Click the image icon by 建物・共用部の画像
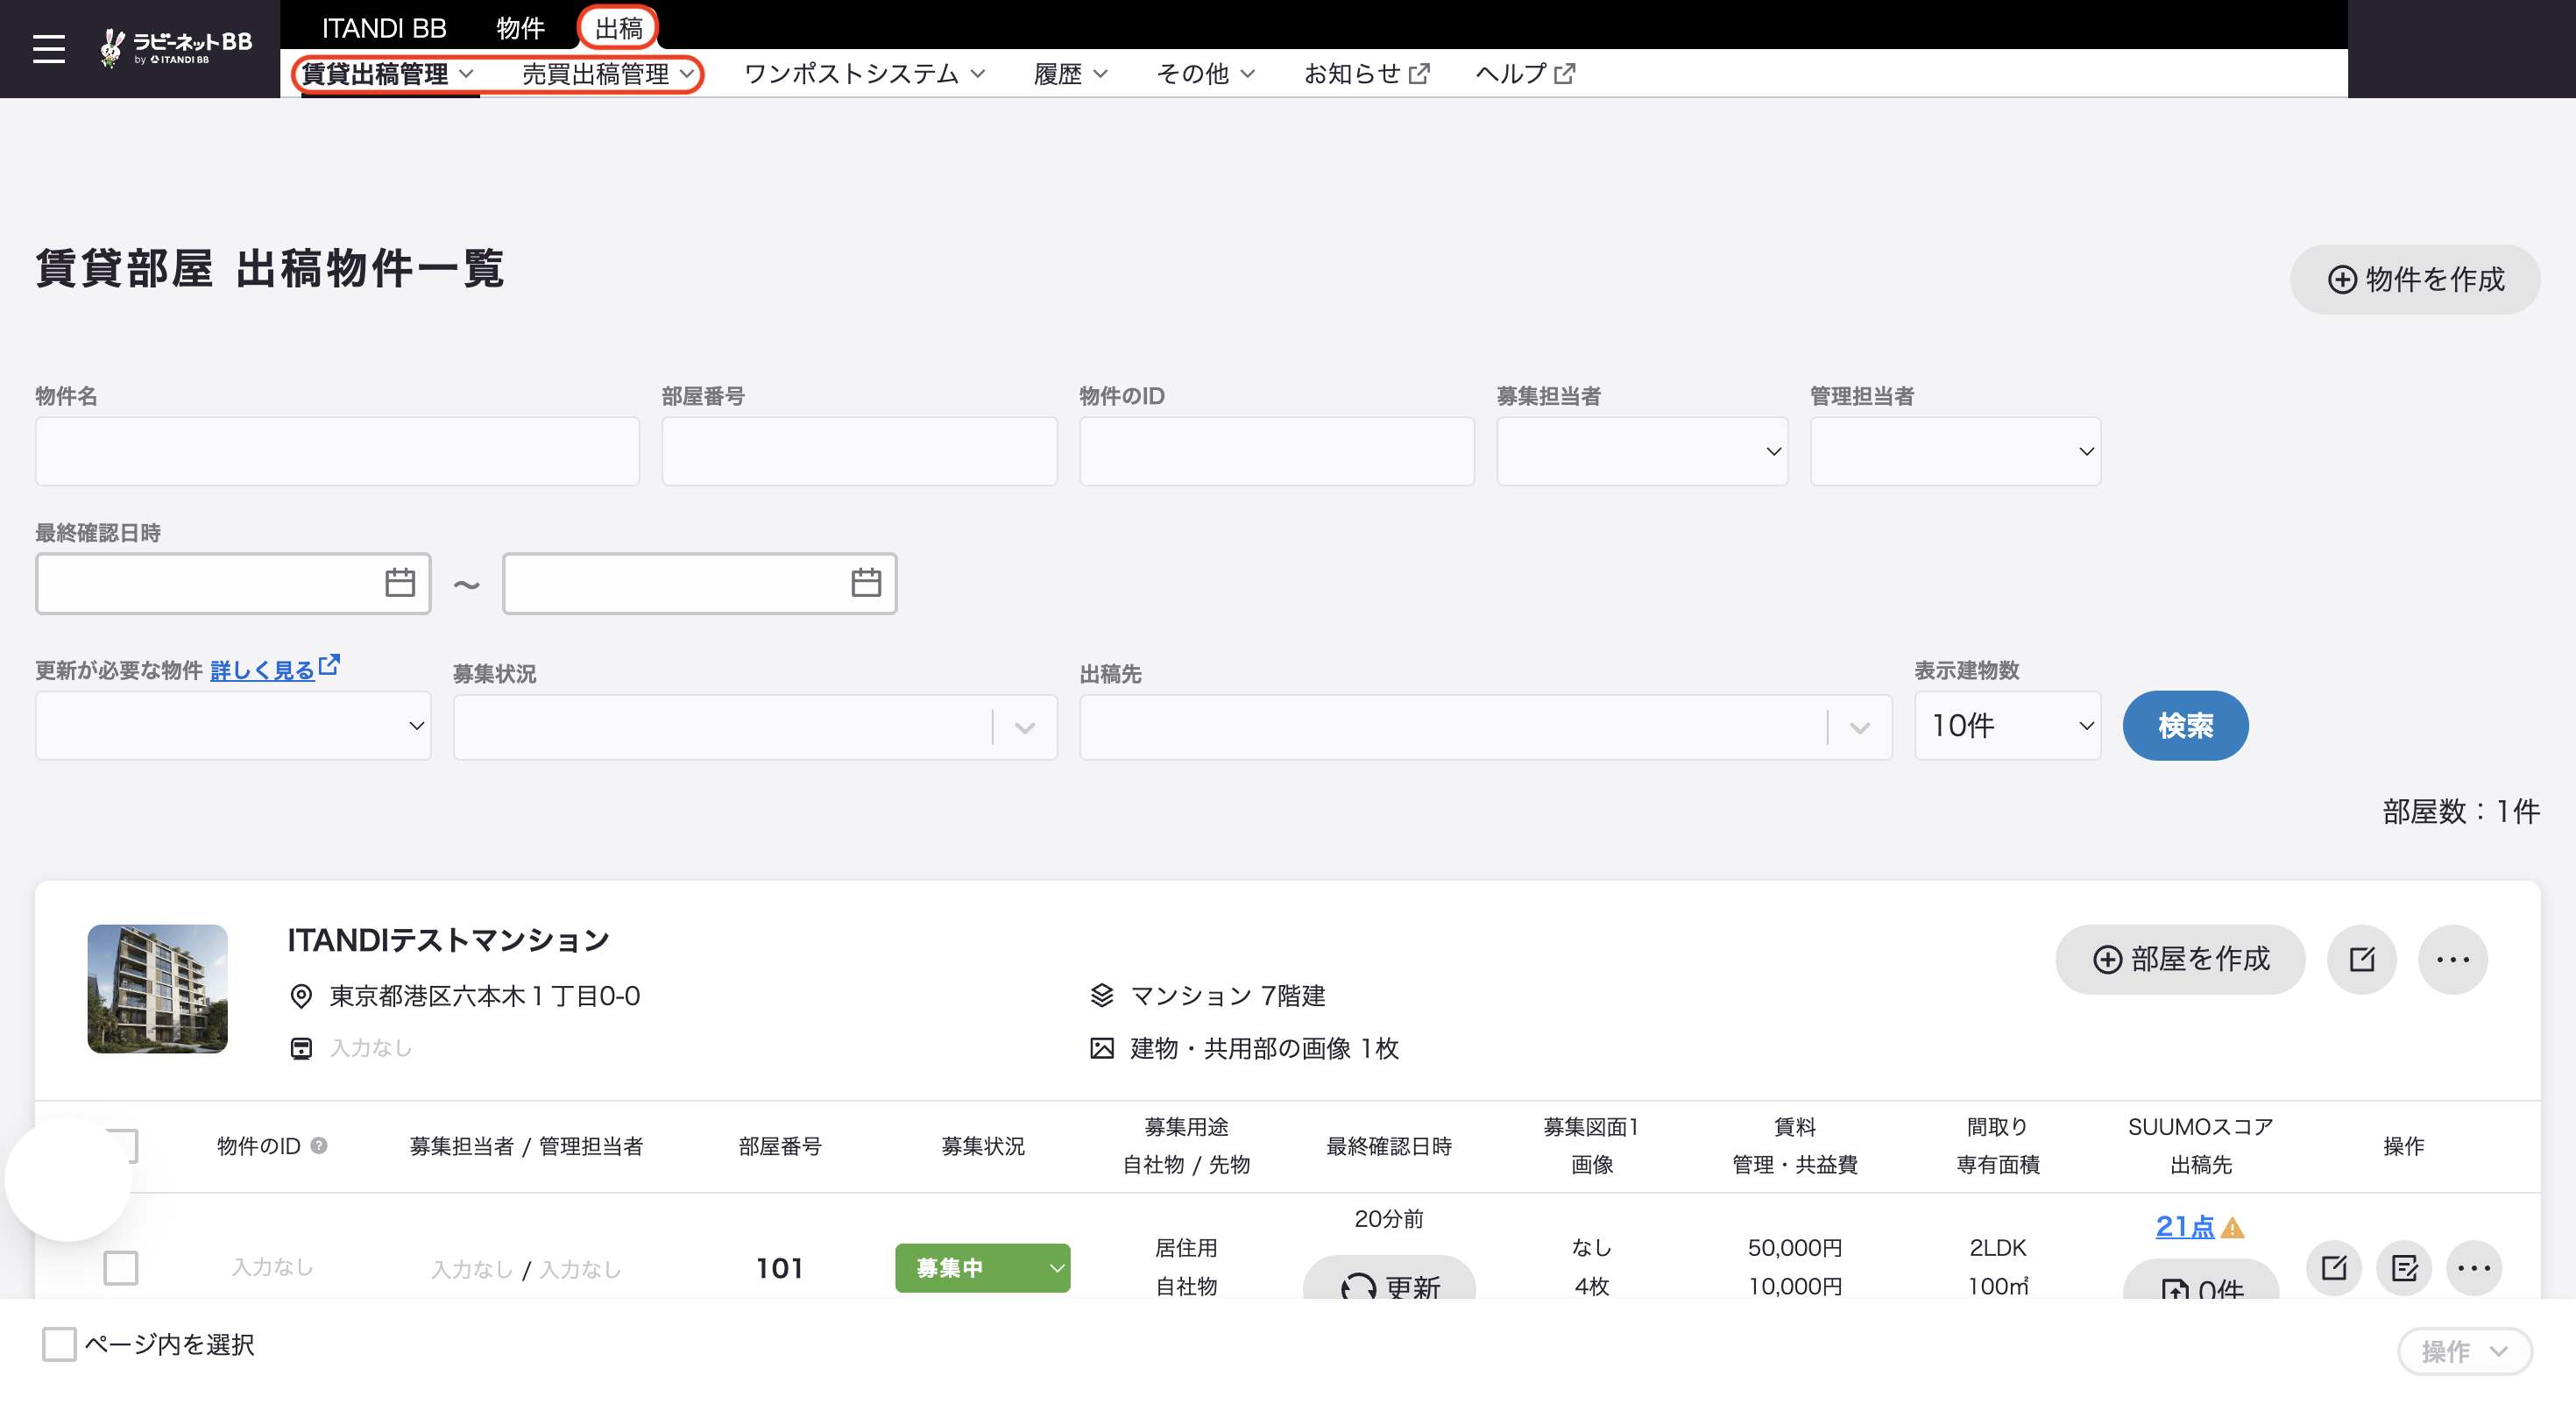 coord(1101,1048)
